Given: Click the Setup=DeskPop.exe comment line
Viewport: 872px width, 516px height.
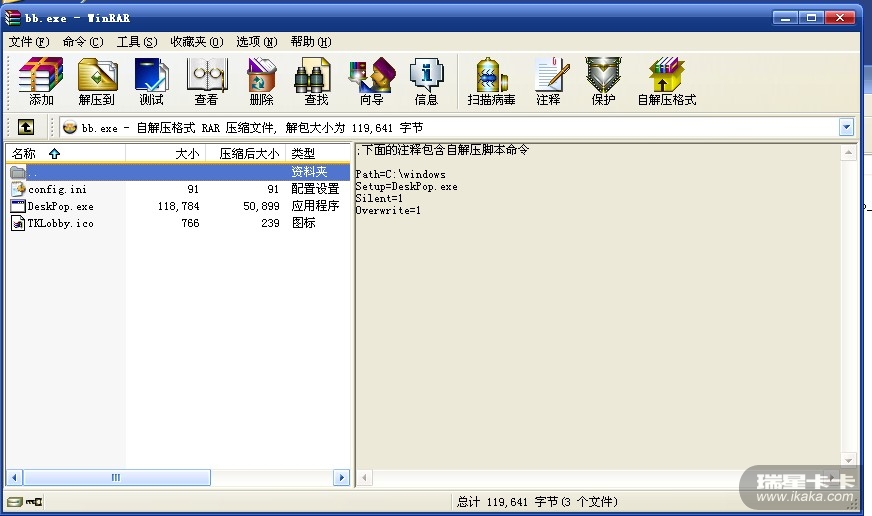Looking at the screenshot, I should tap(407, 187).
